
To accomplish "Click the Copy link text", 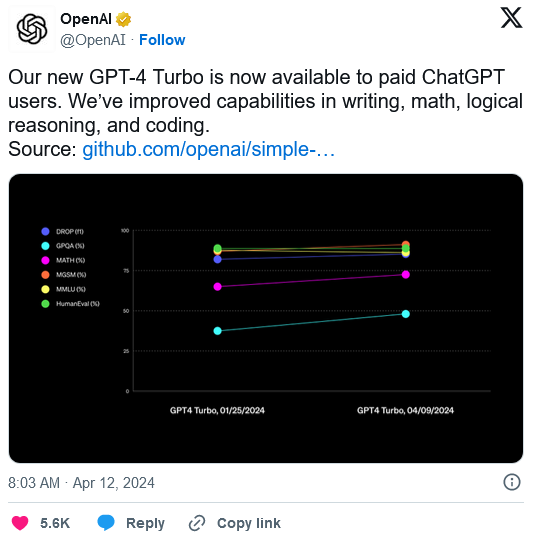I will 249,523.
